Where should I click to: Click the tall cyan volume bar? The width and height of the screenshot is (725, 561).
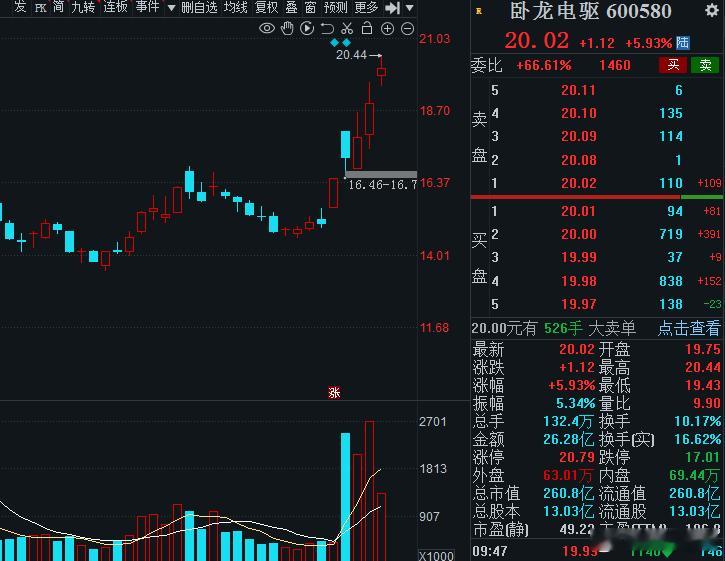tap(345, 497)
